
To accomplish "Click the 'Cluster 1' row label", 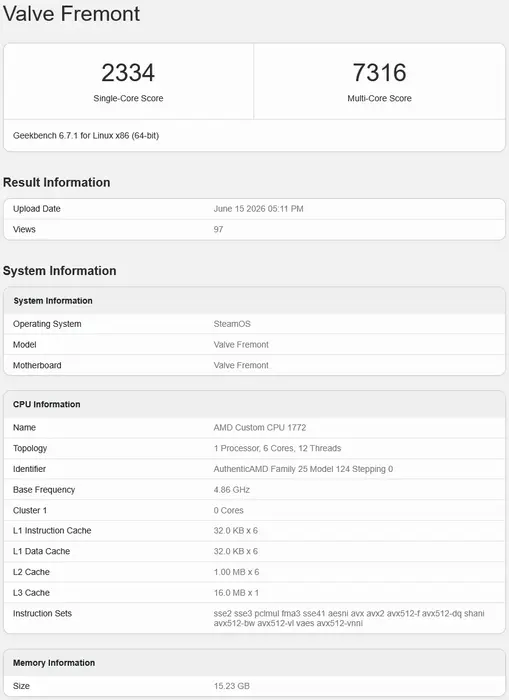I will pyautogui.click(x=30, y=510).
